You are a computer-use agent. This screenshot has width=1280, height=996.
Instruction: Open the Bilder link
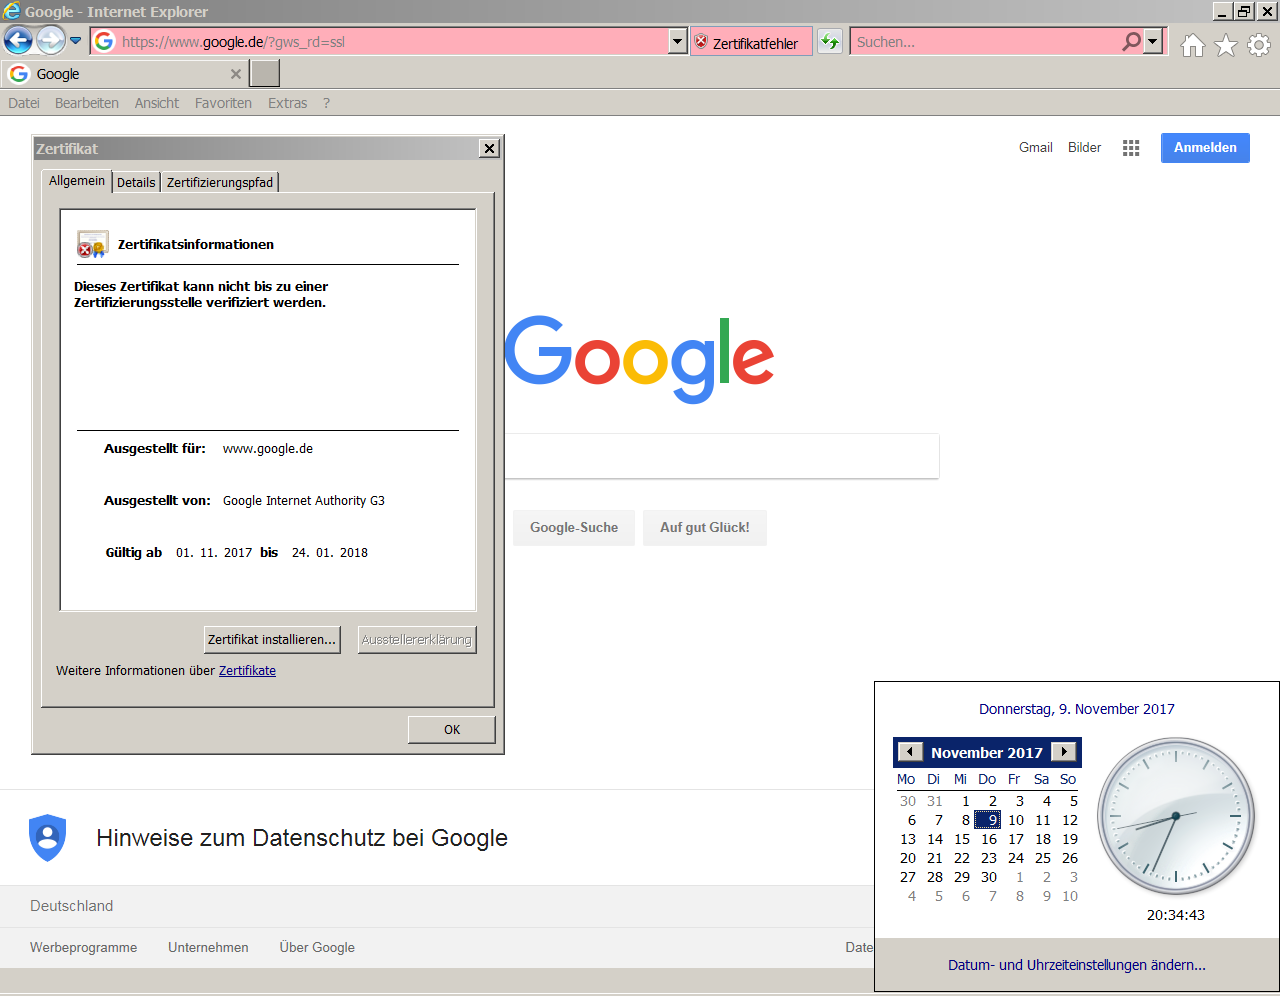[1084, 147]
